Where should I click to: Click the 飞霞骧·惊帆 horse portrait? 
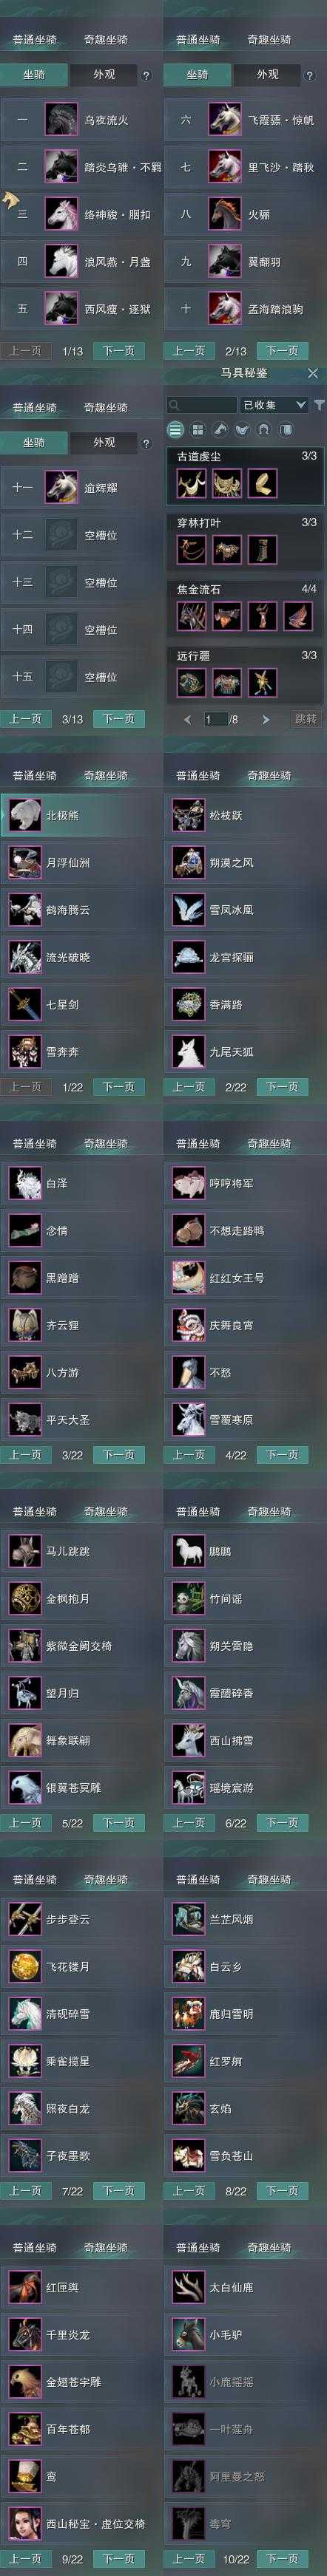click(x=225, y=120)
